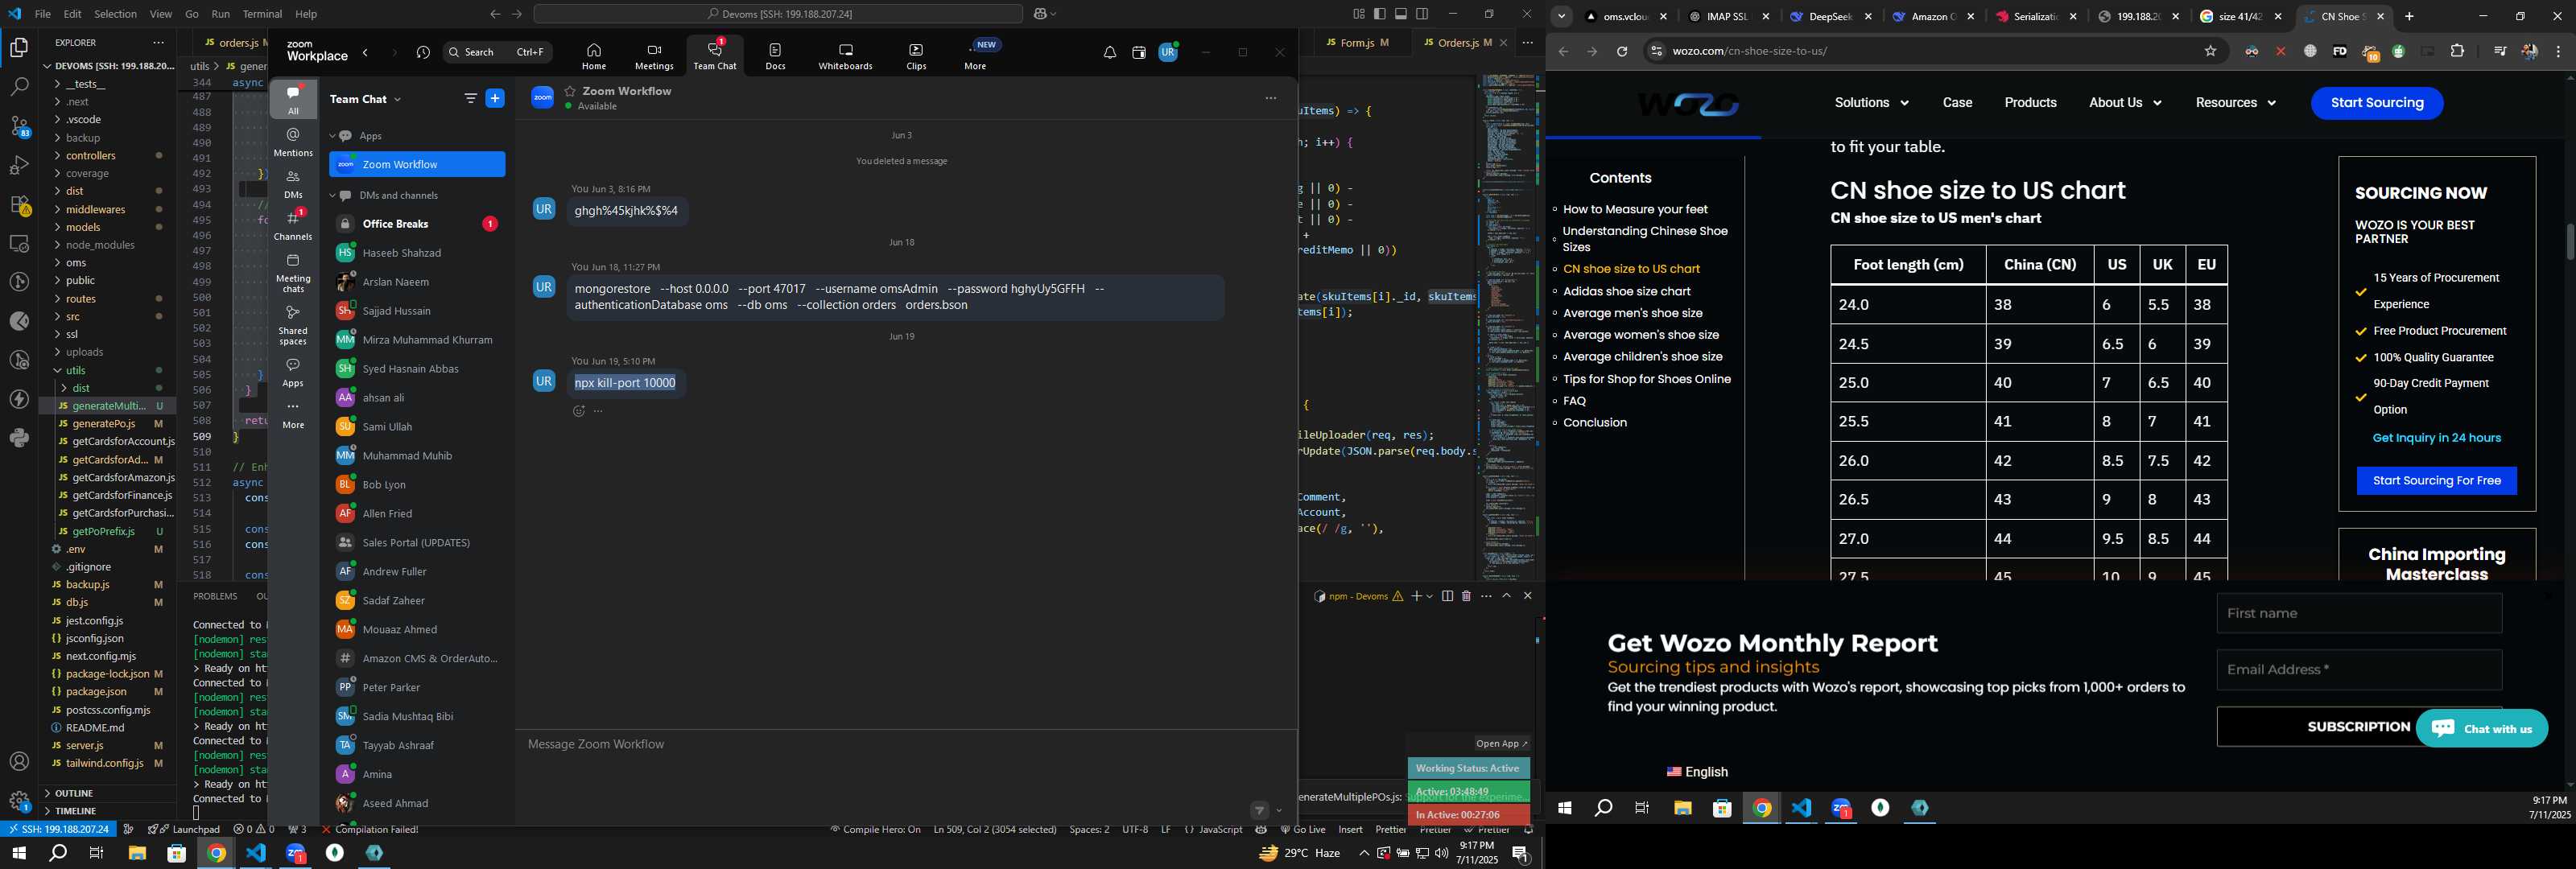Open the Search view in VS Code activity bar
The image size is (2576, 869).
tap(19, 87)
